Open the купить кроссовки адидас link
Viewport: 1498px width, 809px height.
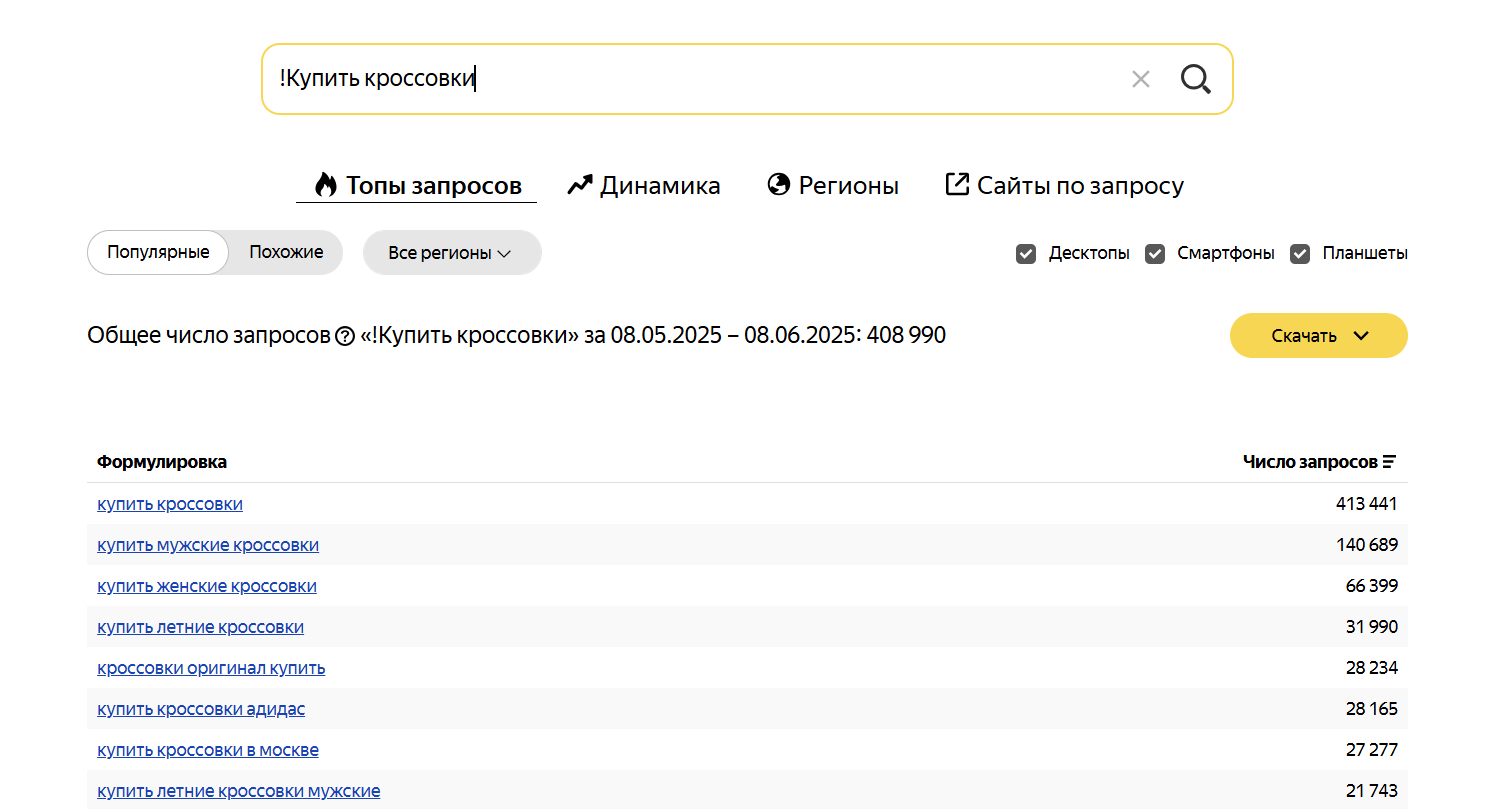tap(201, 709)
